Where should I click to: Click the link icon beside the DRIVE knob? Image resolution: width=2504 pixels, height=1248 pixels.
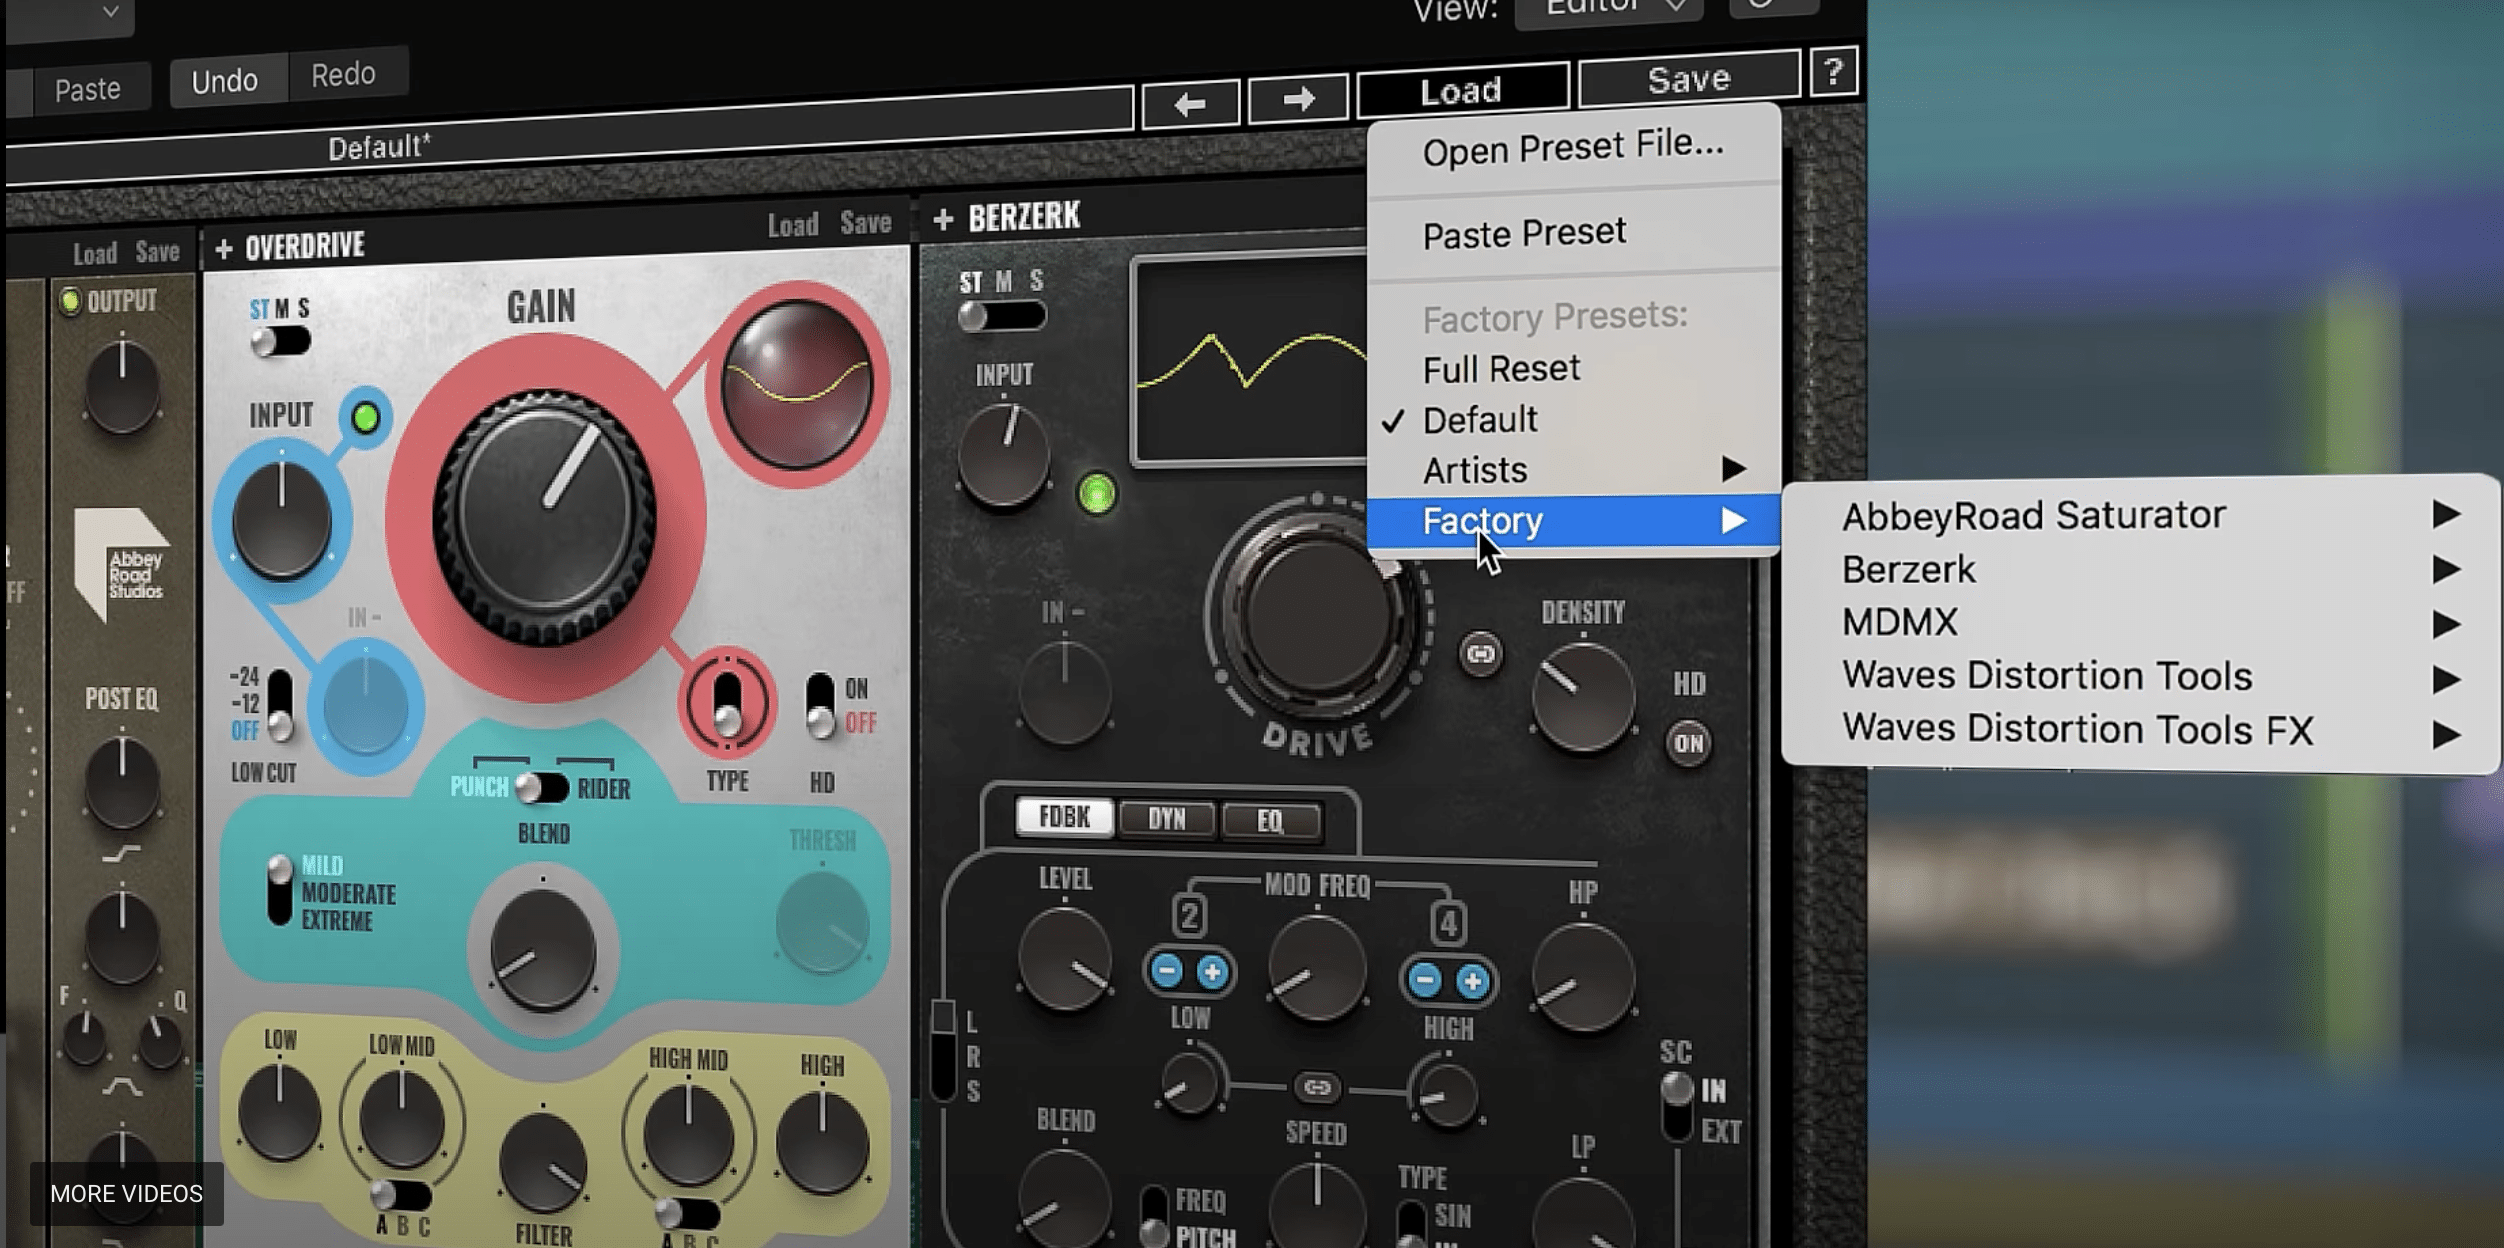point(1480,654)
